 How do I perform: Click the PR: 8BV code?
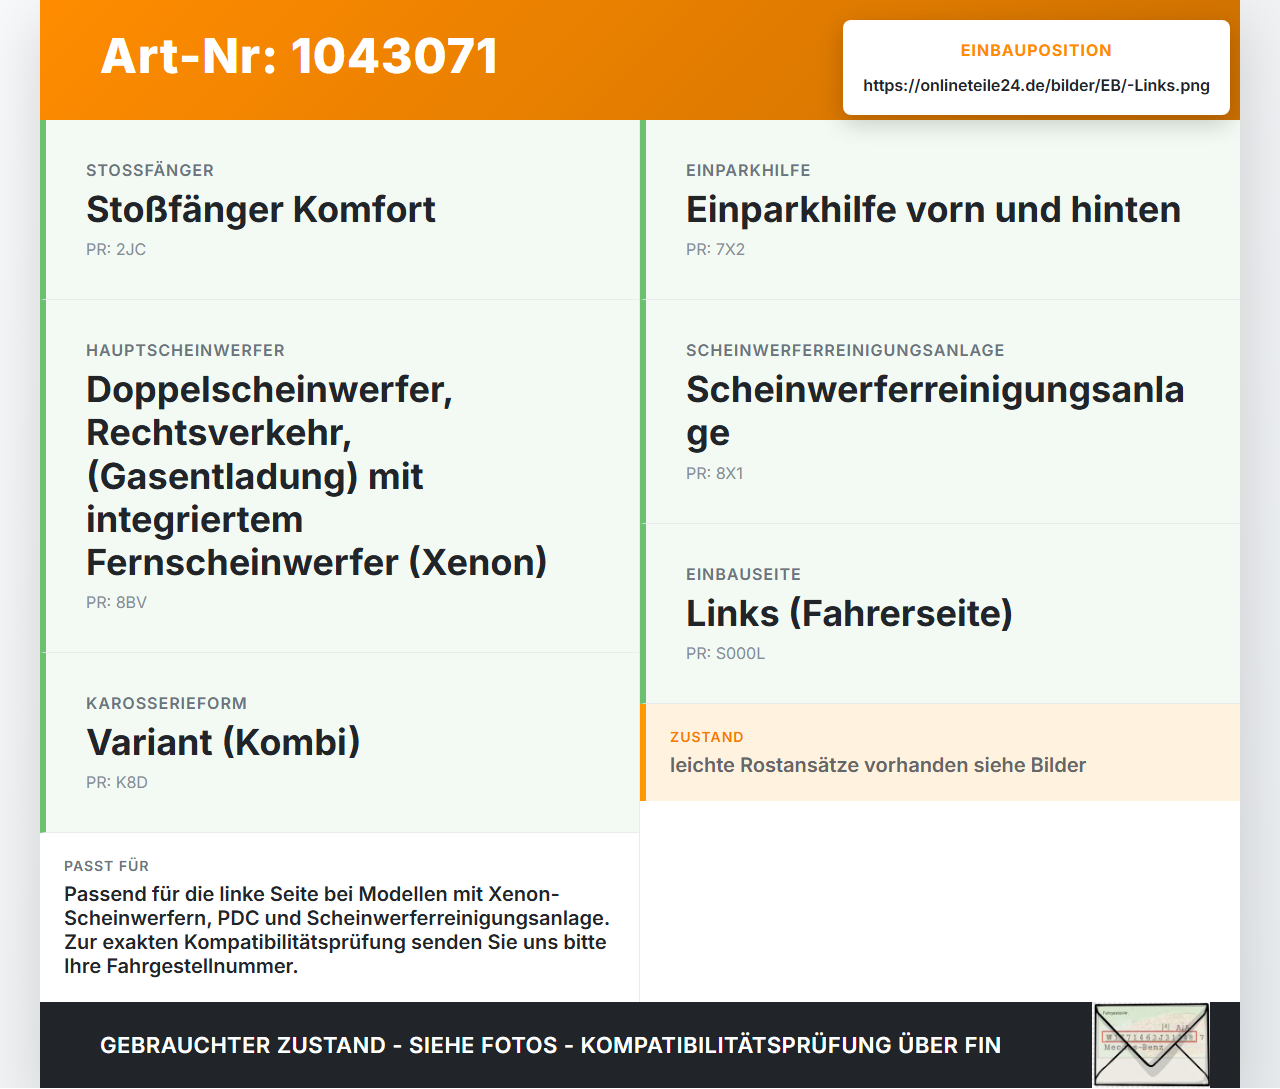(116, 602)
